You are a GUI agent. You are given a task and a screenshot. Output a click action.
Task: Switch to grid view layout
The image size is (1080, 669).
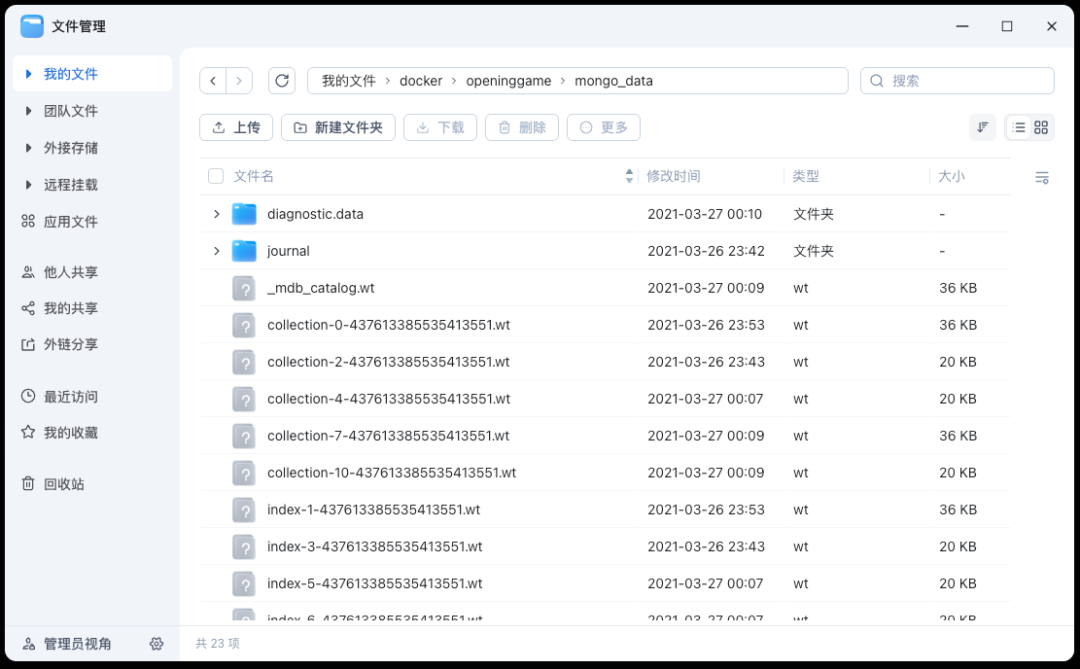pos(1041,127)
